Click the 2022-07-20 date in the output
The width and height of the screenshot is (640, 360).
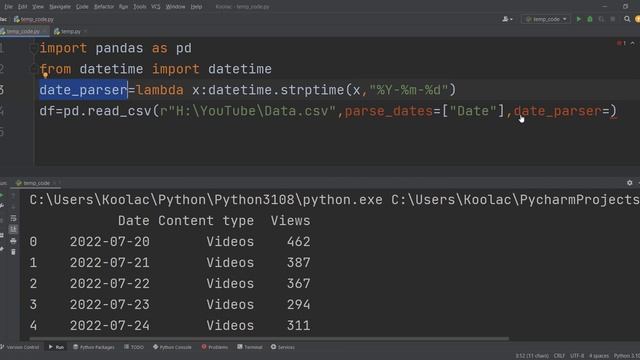[110, 242]
